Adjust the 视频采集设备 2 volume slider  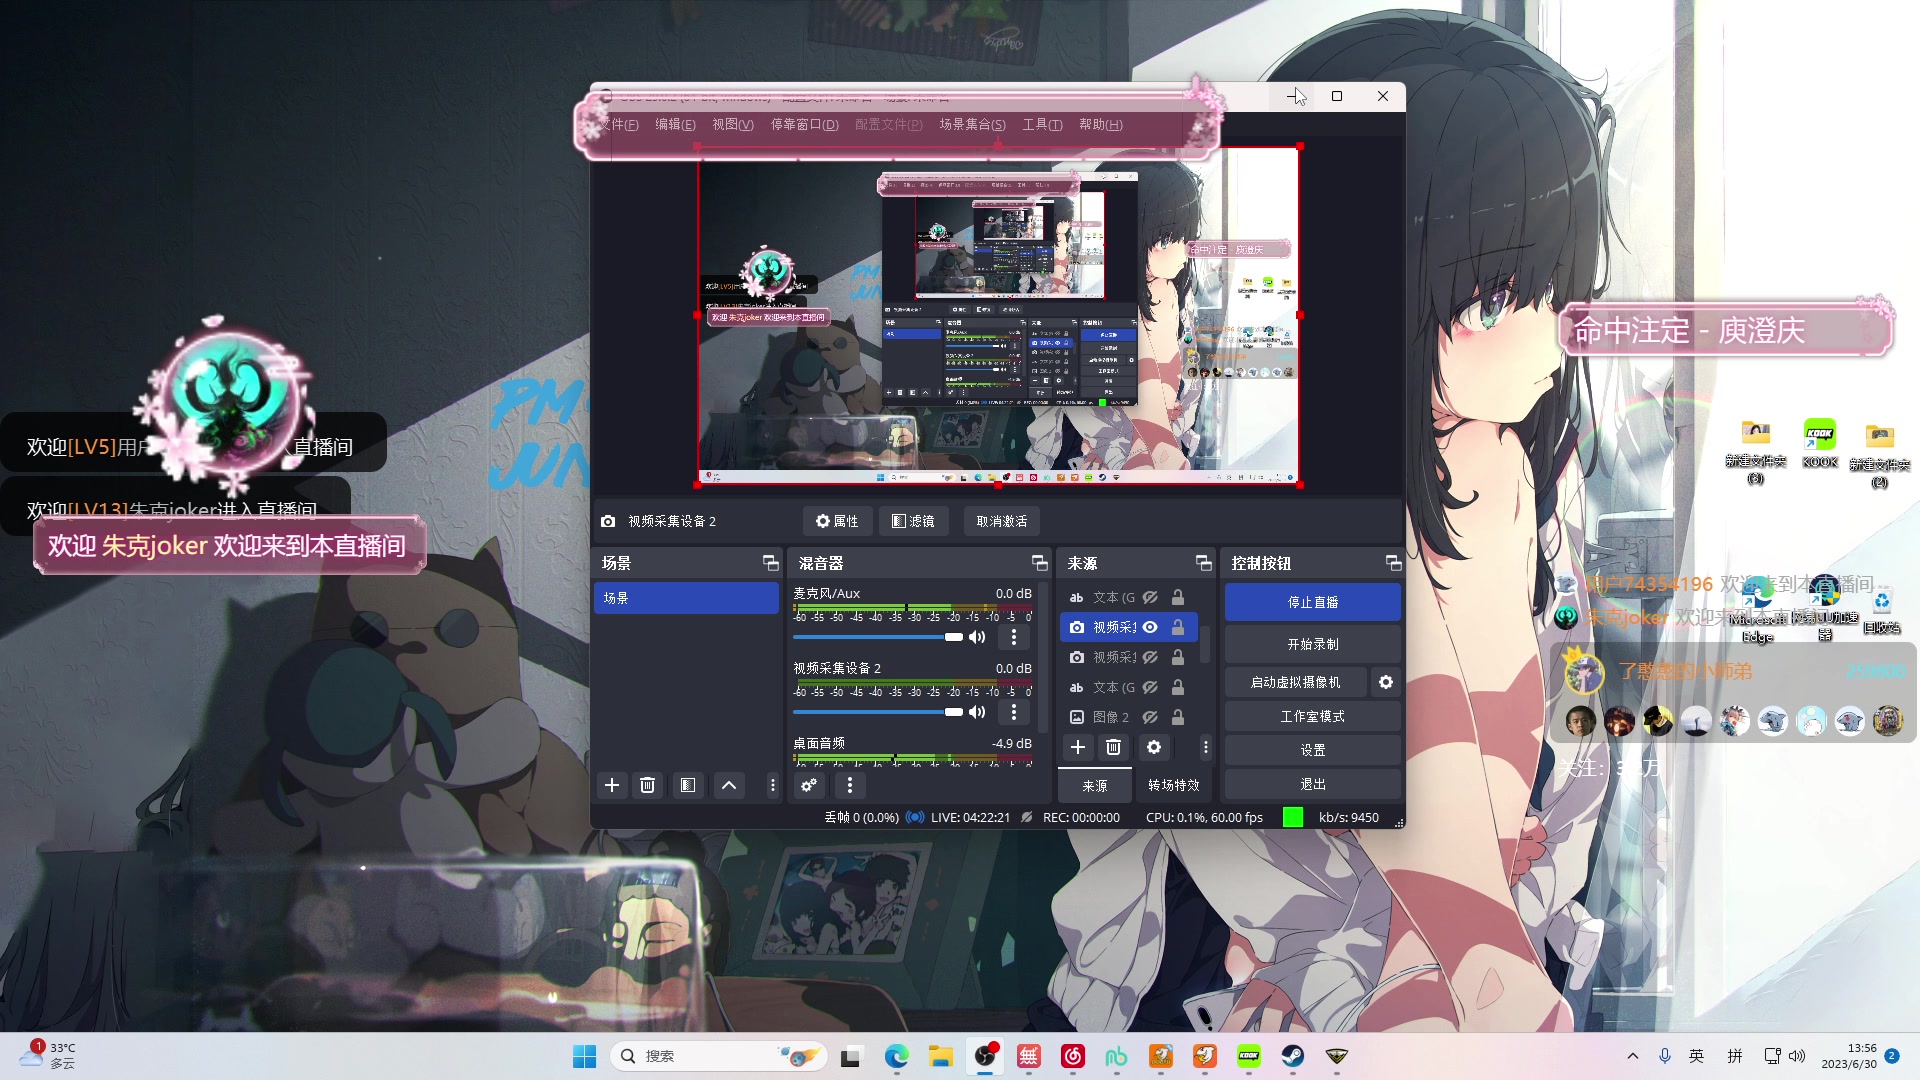878,712
